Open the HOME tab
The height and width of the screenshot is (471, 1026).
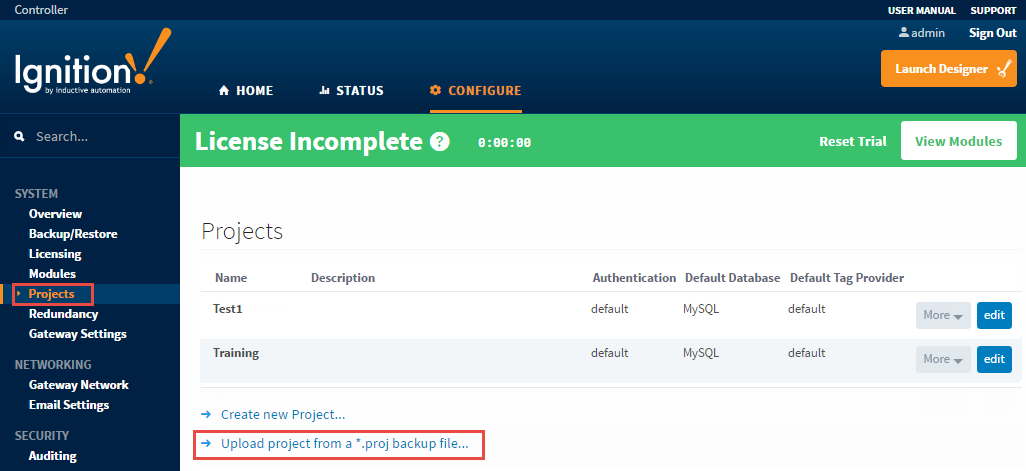point(246,91)
